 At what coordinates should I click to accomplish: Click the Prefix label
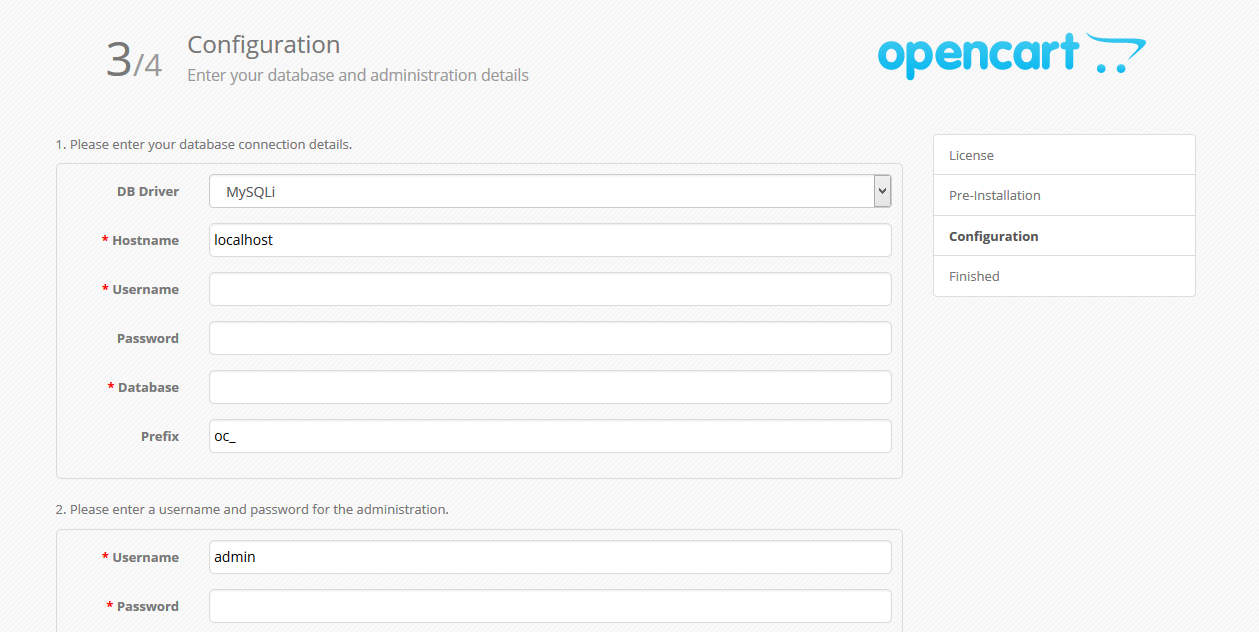pos(160,436)
